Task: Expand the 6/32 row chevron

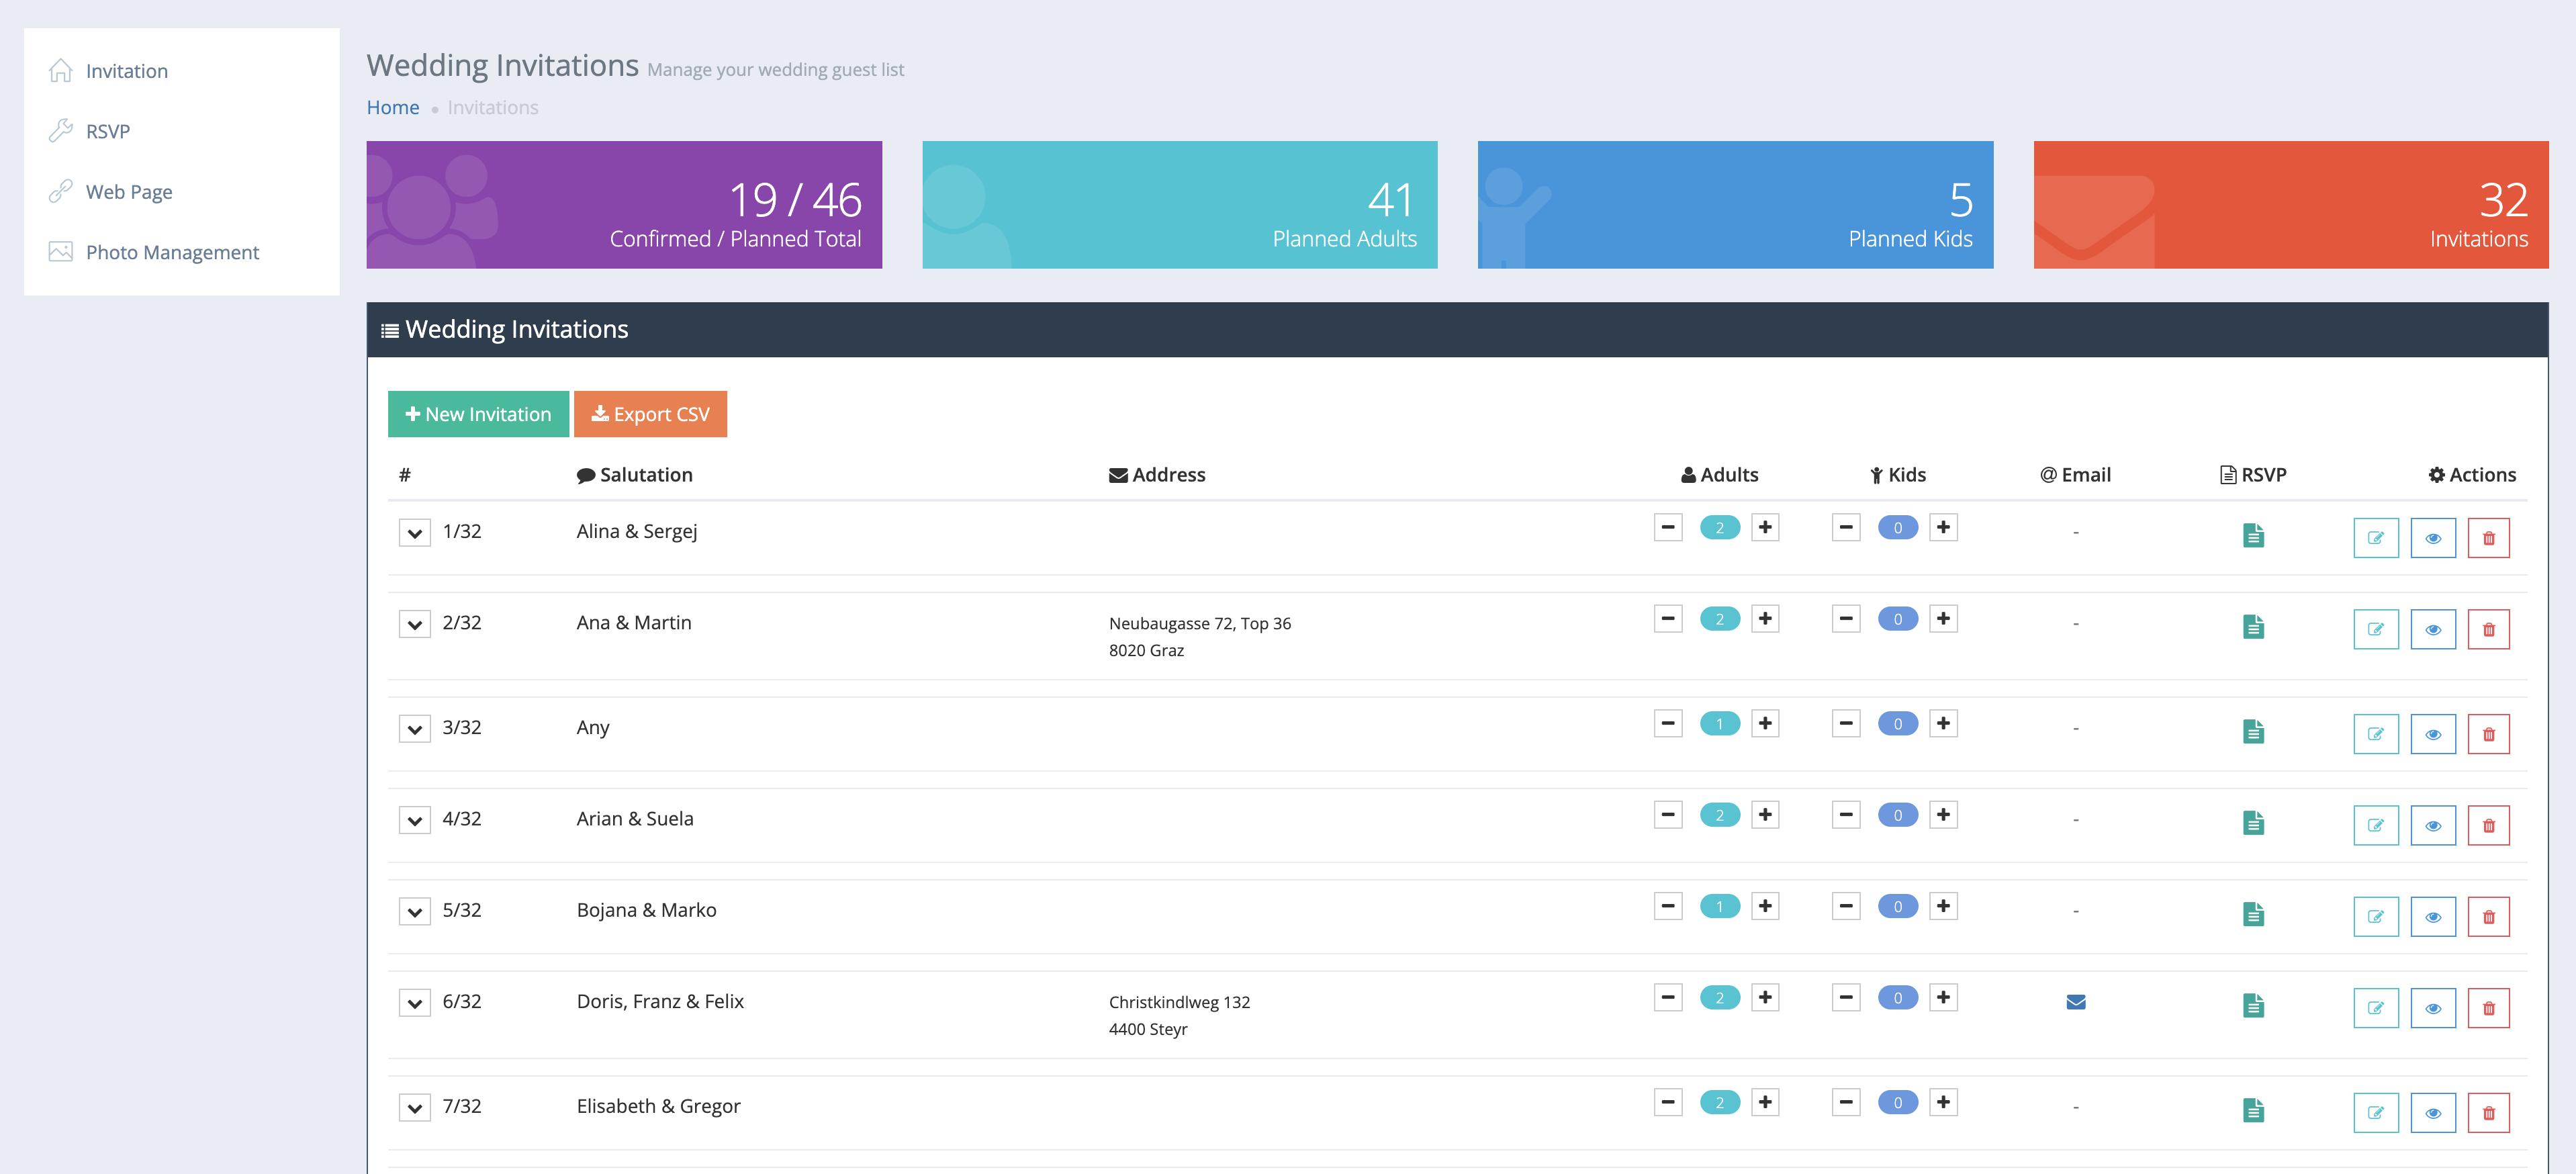Action: (414, 1003)
